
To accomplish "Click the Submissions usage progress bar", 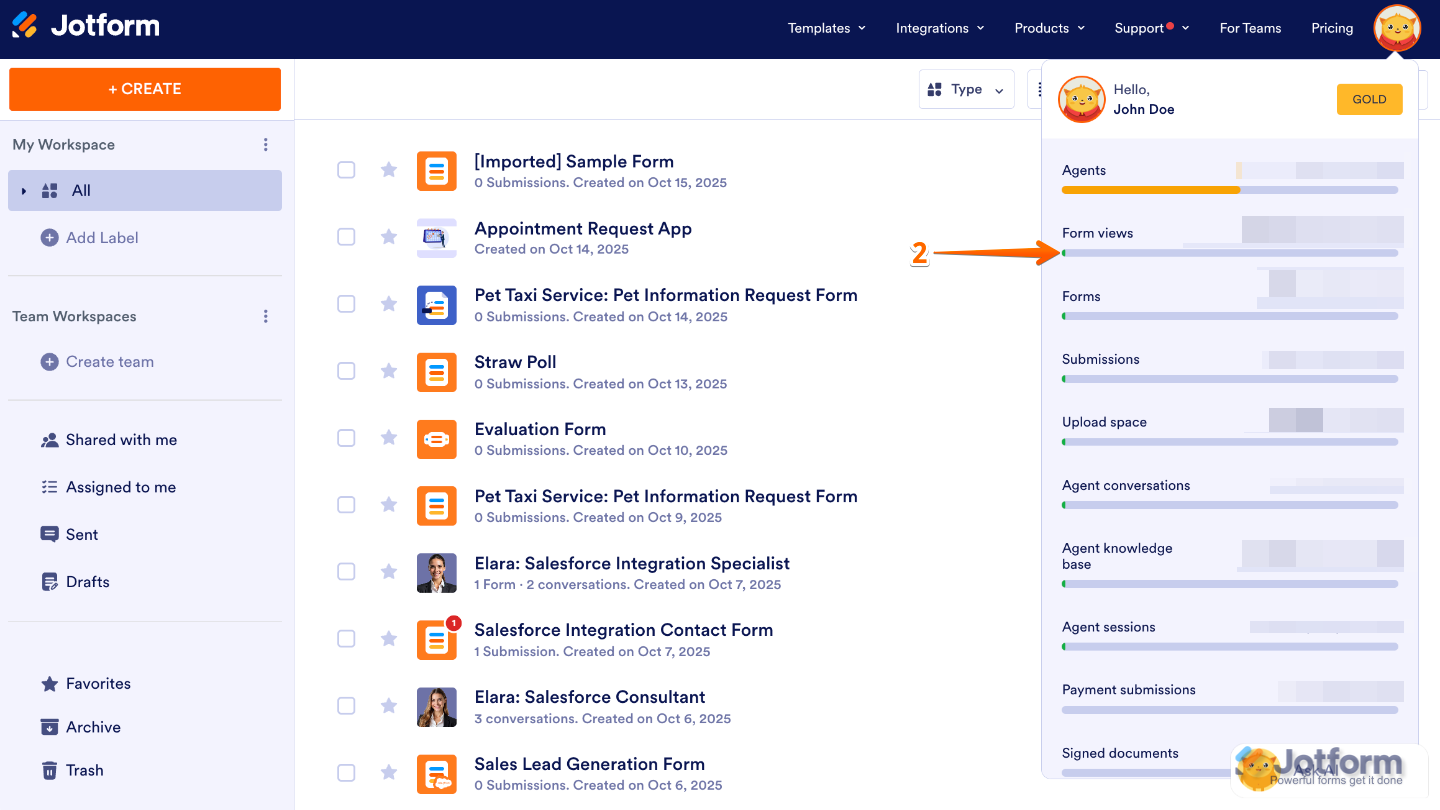I will coord(1230,379).
